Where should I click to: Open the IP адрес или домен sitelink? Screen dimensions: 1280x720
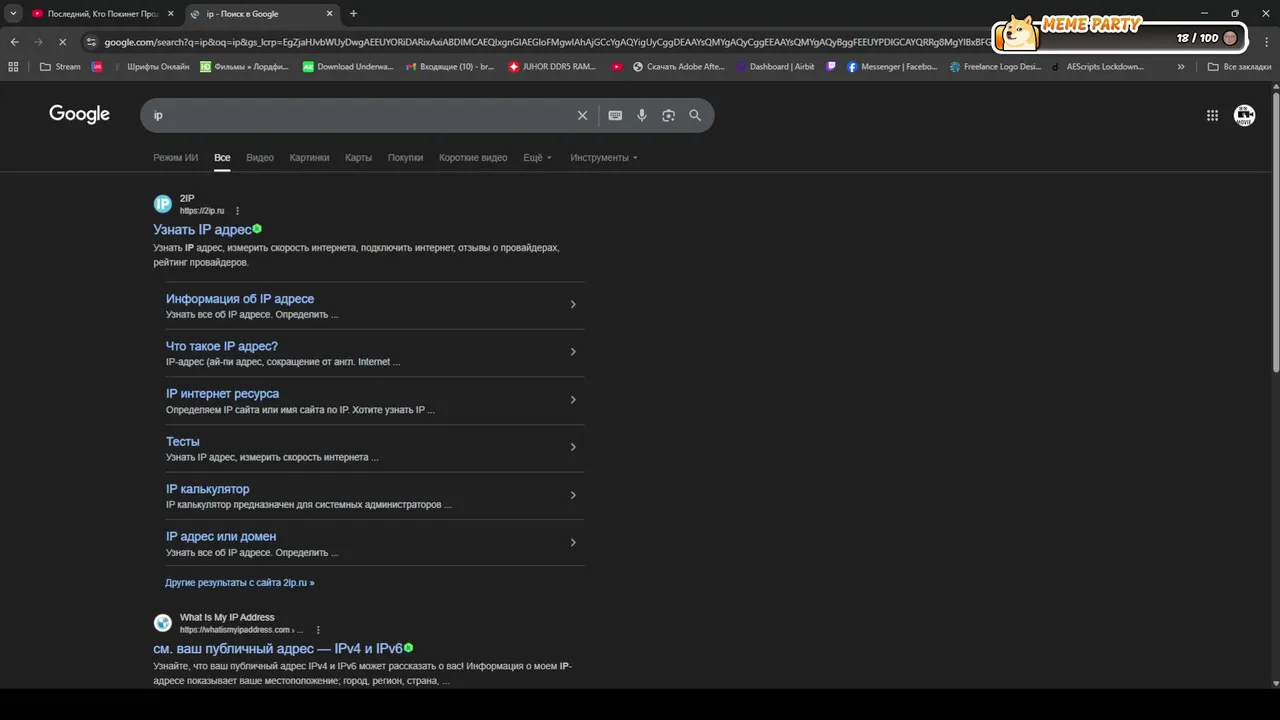(221, 536)
